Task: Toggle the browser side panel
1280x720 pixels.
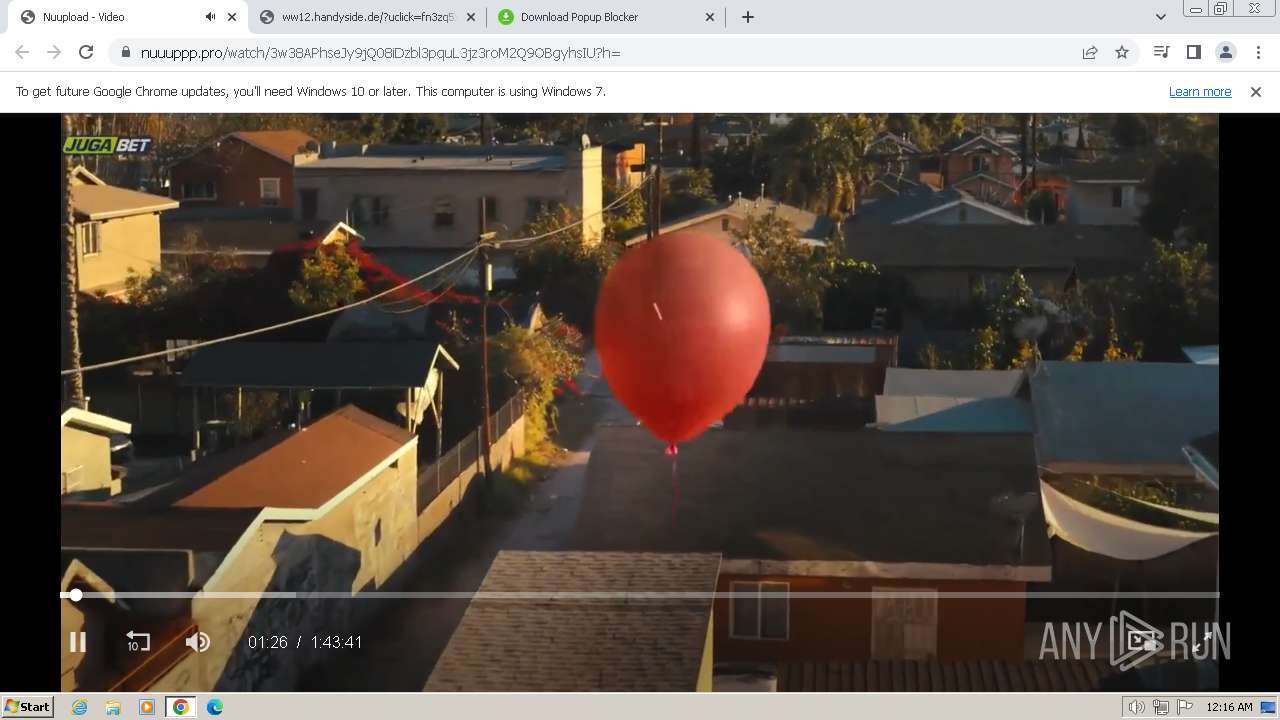Action: 1193,53
